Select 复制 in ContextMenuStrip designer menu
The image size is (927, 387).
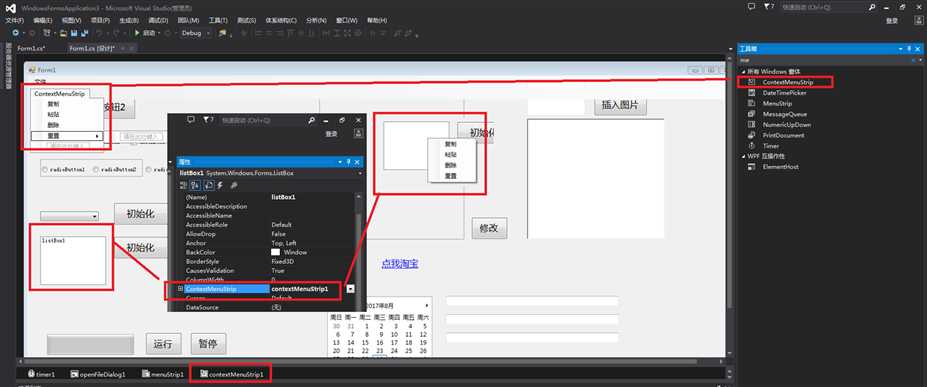pyautogui.click(x=53, y=103)
